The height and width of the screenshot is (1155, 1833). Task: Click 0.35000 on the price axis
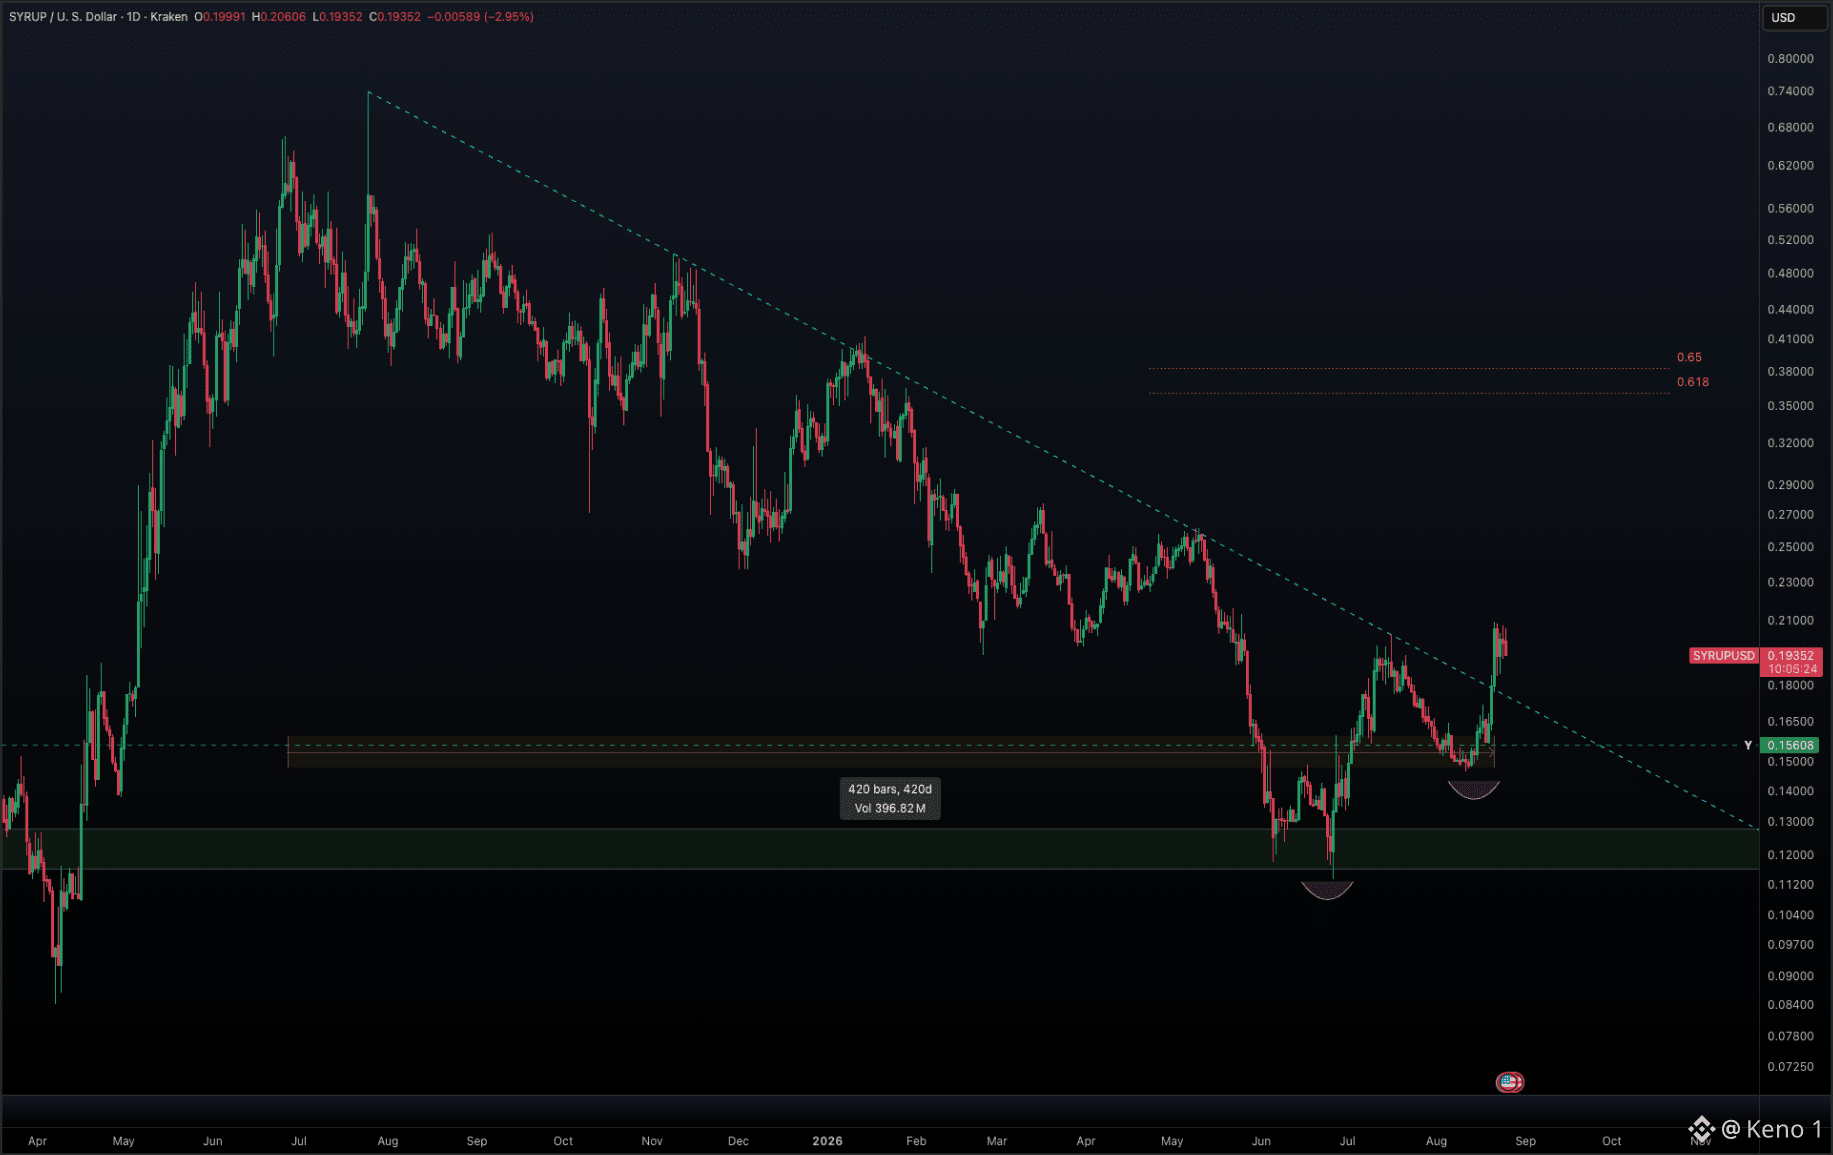pyautogui.click(x=1790, y=406)
